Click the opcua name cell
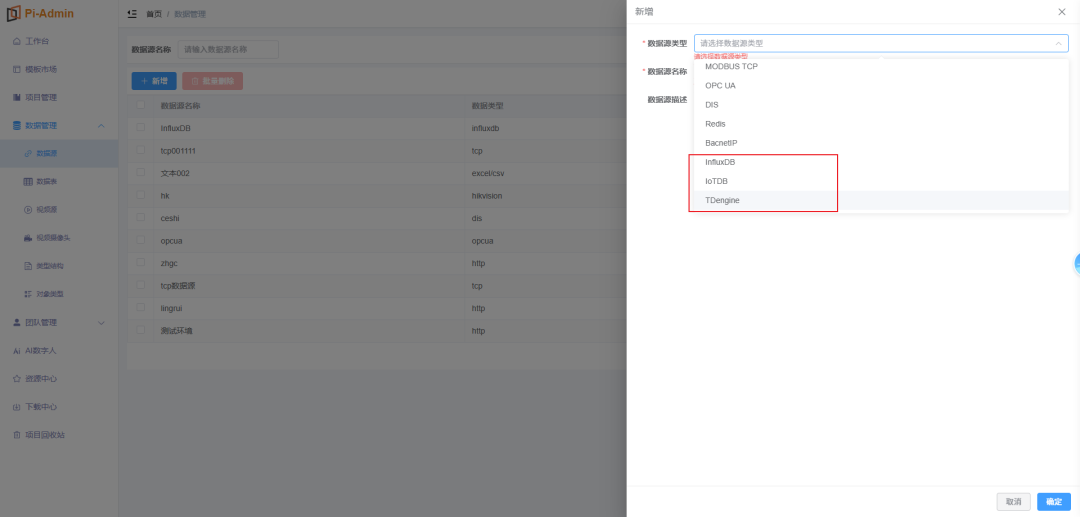Image resolution: width=1080 pixels, height=517 pixels. click(x=171, y=241)
